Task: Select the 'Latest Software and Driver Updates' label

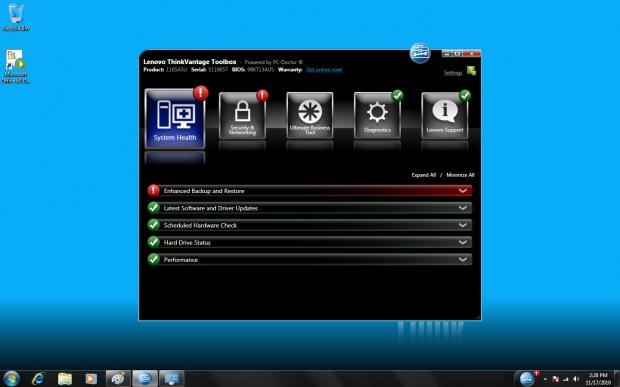Action: (211, 208)
